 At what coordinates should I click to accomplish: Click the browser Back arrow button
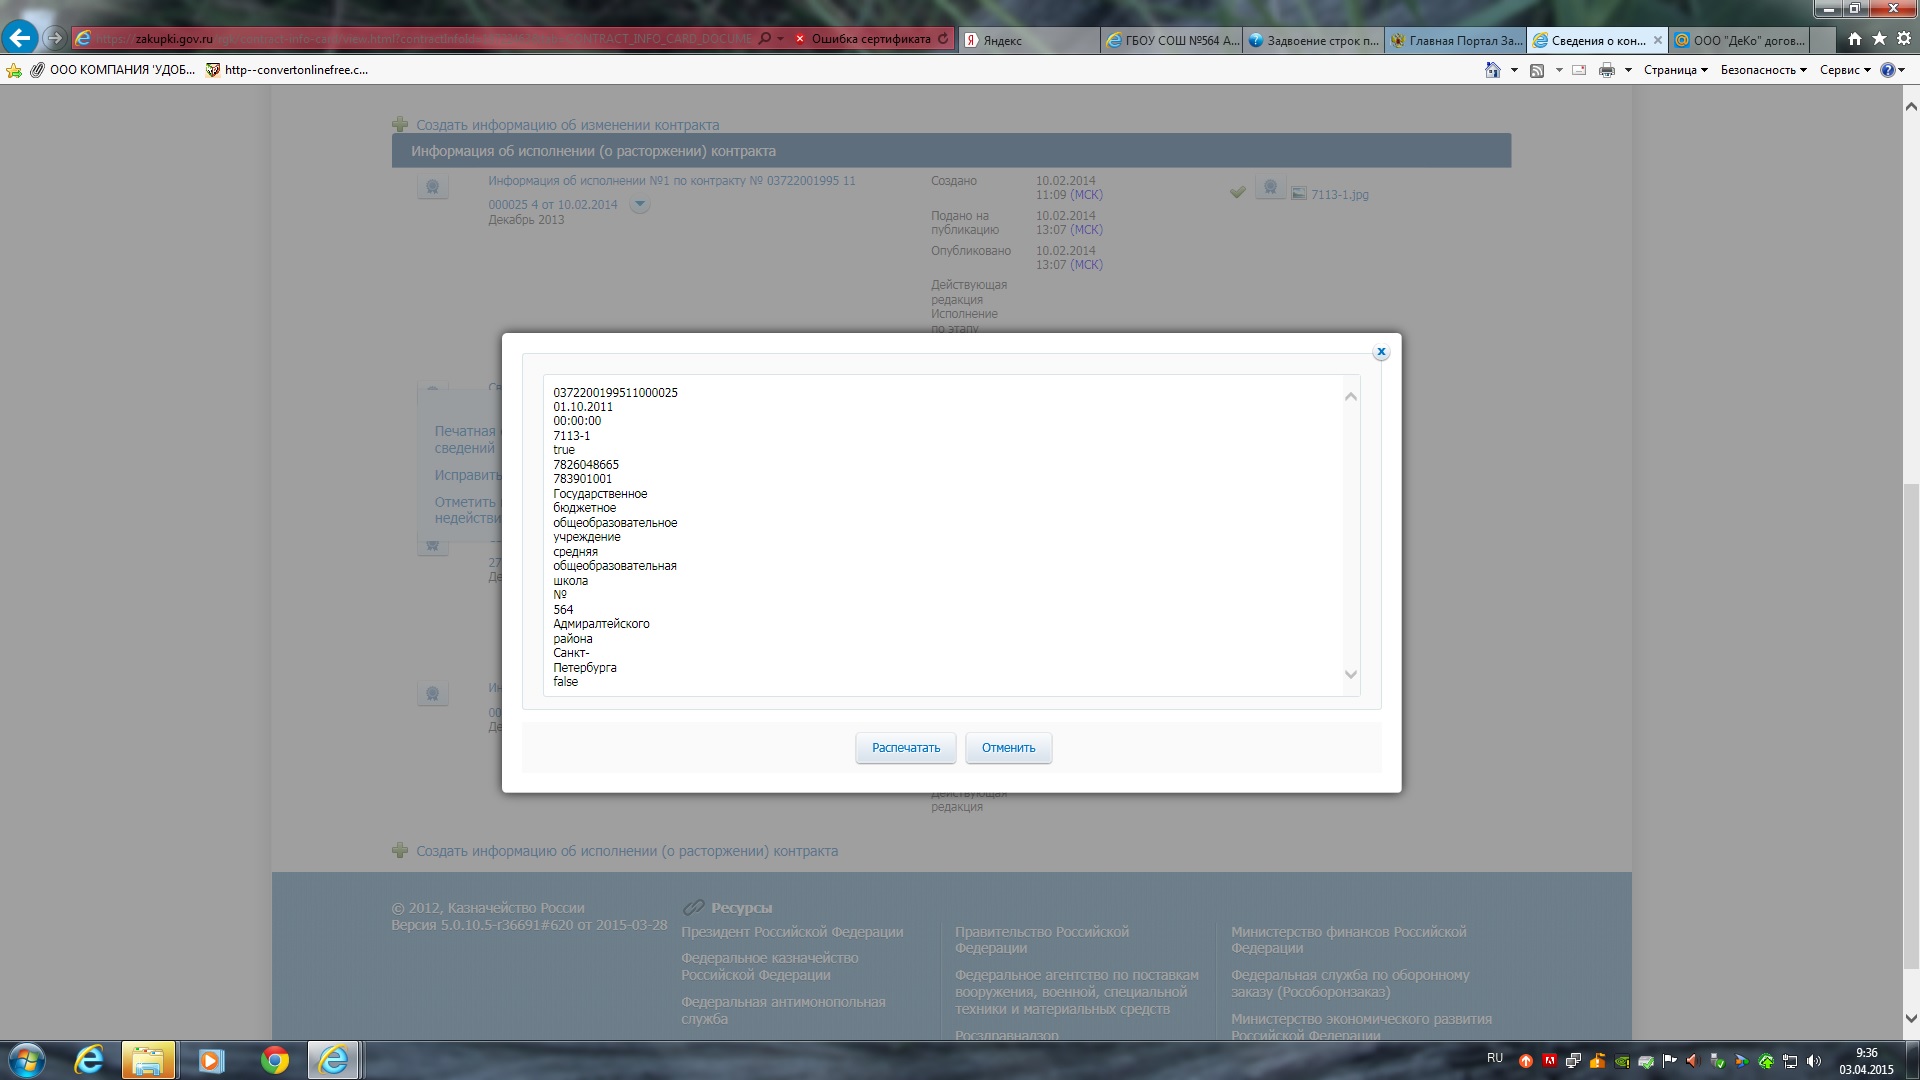(19, 39)
